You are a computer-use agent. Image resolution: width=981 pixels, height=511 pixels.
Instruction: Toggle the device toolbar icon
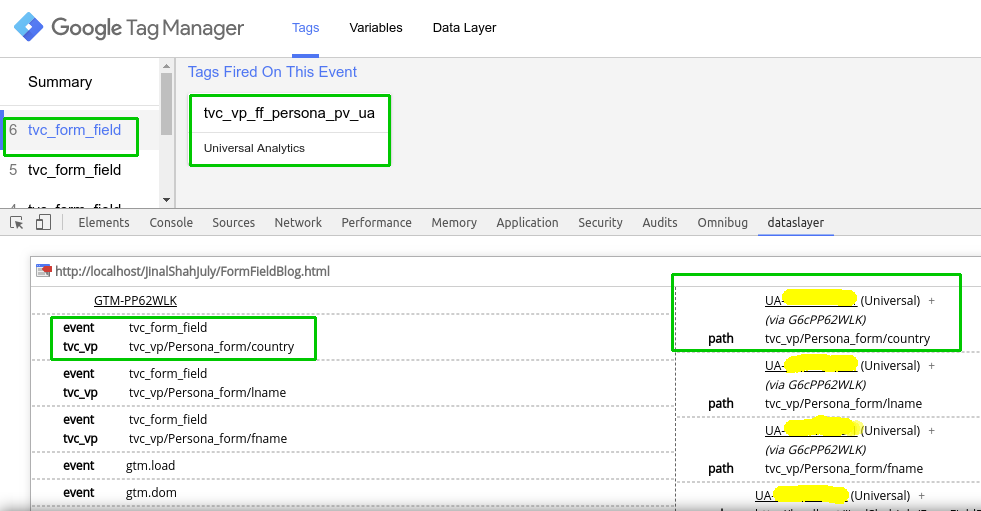click(x=43, y=223)
